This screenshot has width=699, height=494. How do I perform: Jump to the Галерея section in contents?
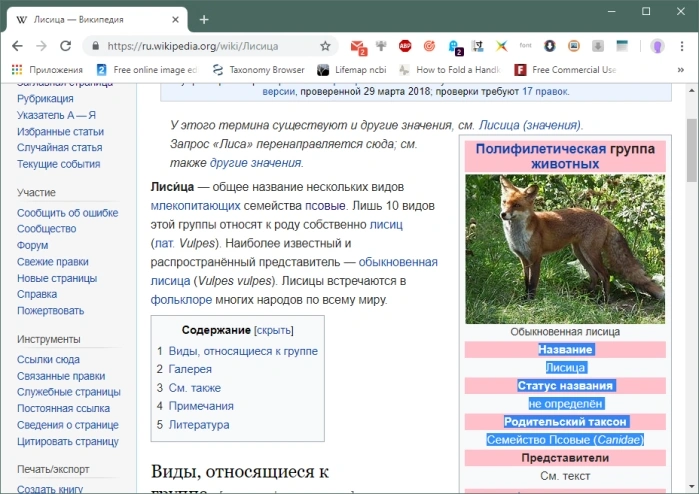click(x=190, y=369)
